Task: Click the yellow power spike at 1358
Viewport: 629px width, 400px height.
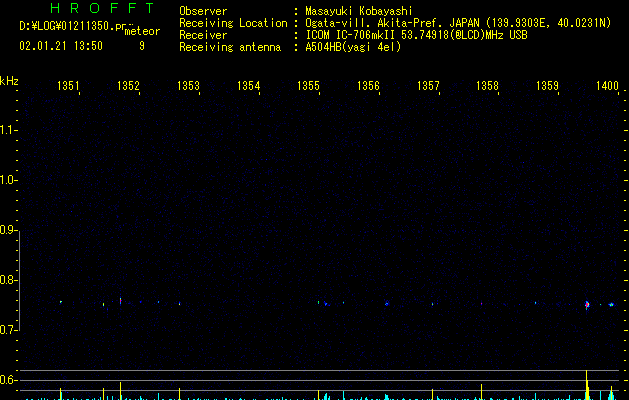Action: coord(481,392)
